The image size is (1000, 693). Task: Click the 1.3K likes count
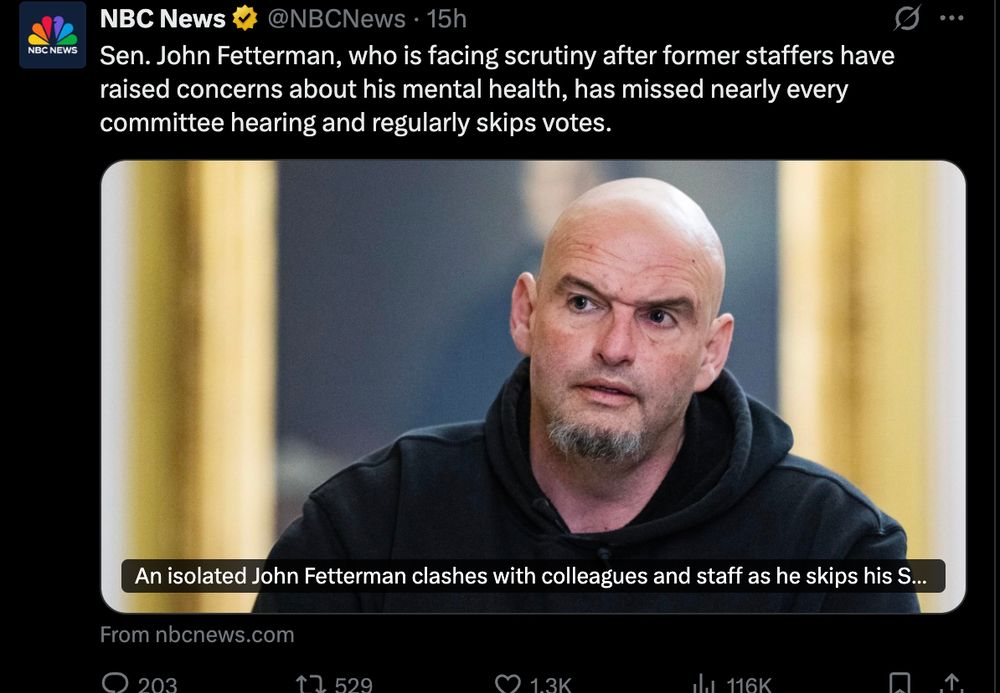point(550,685)
